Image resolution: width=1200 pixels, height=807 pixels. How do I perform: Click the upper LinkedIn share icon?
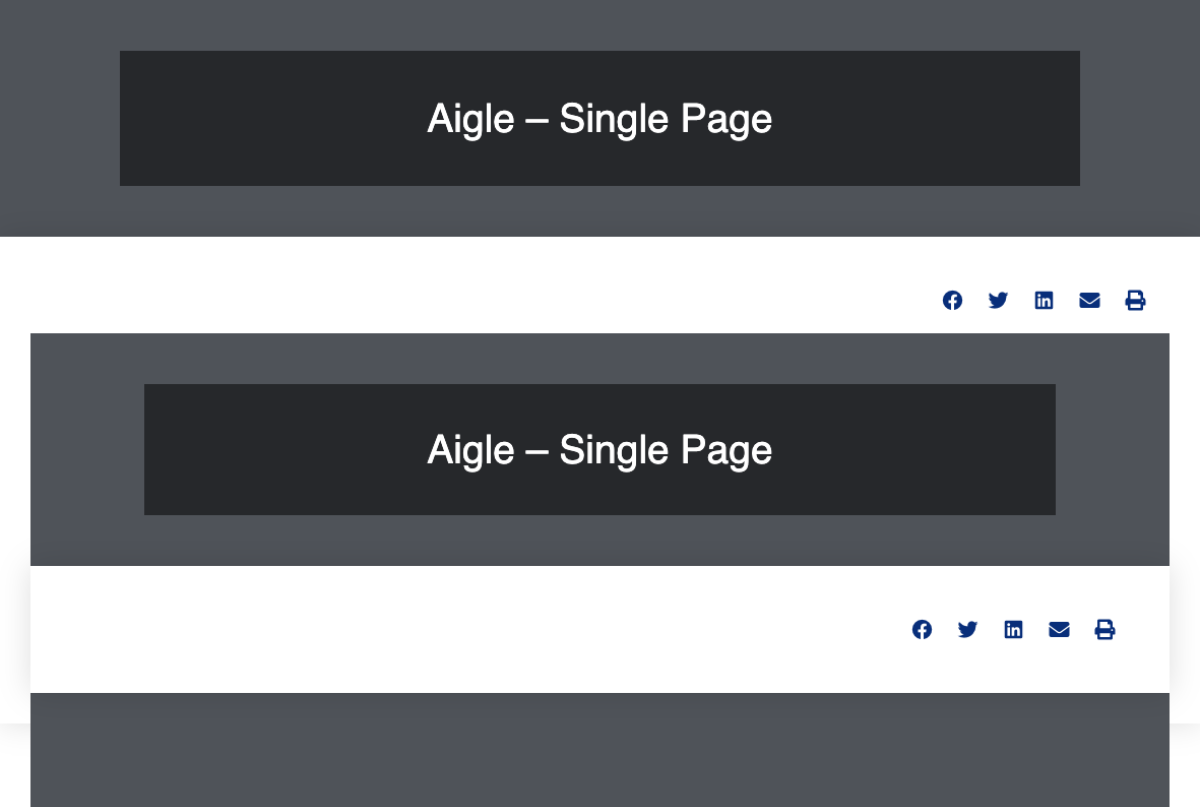click(1044, 300)
